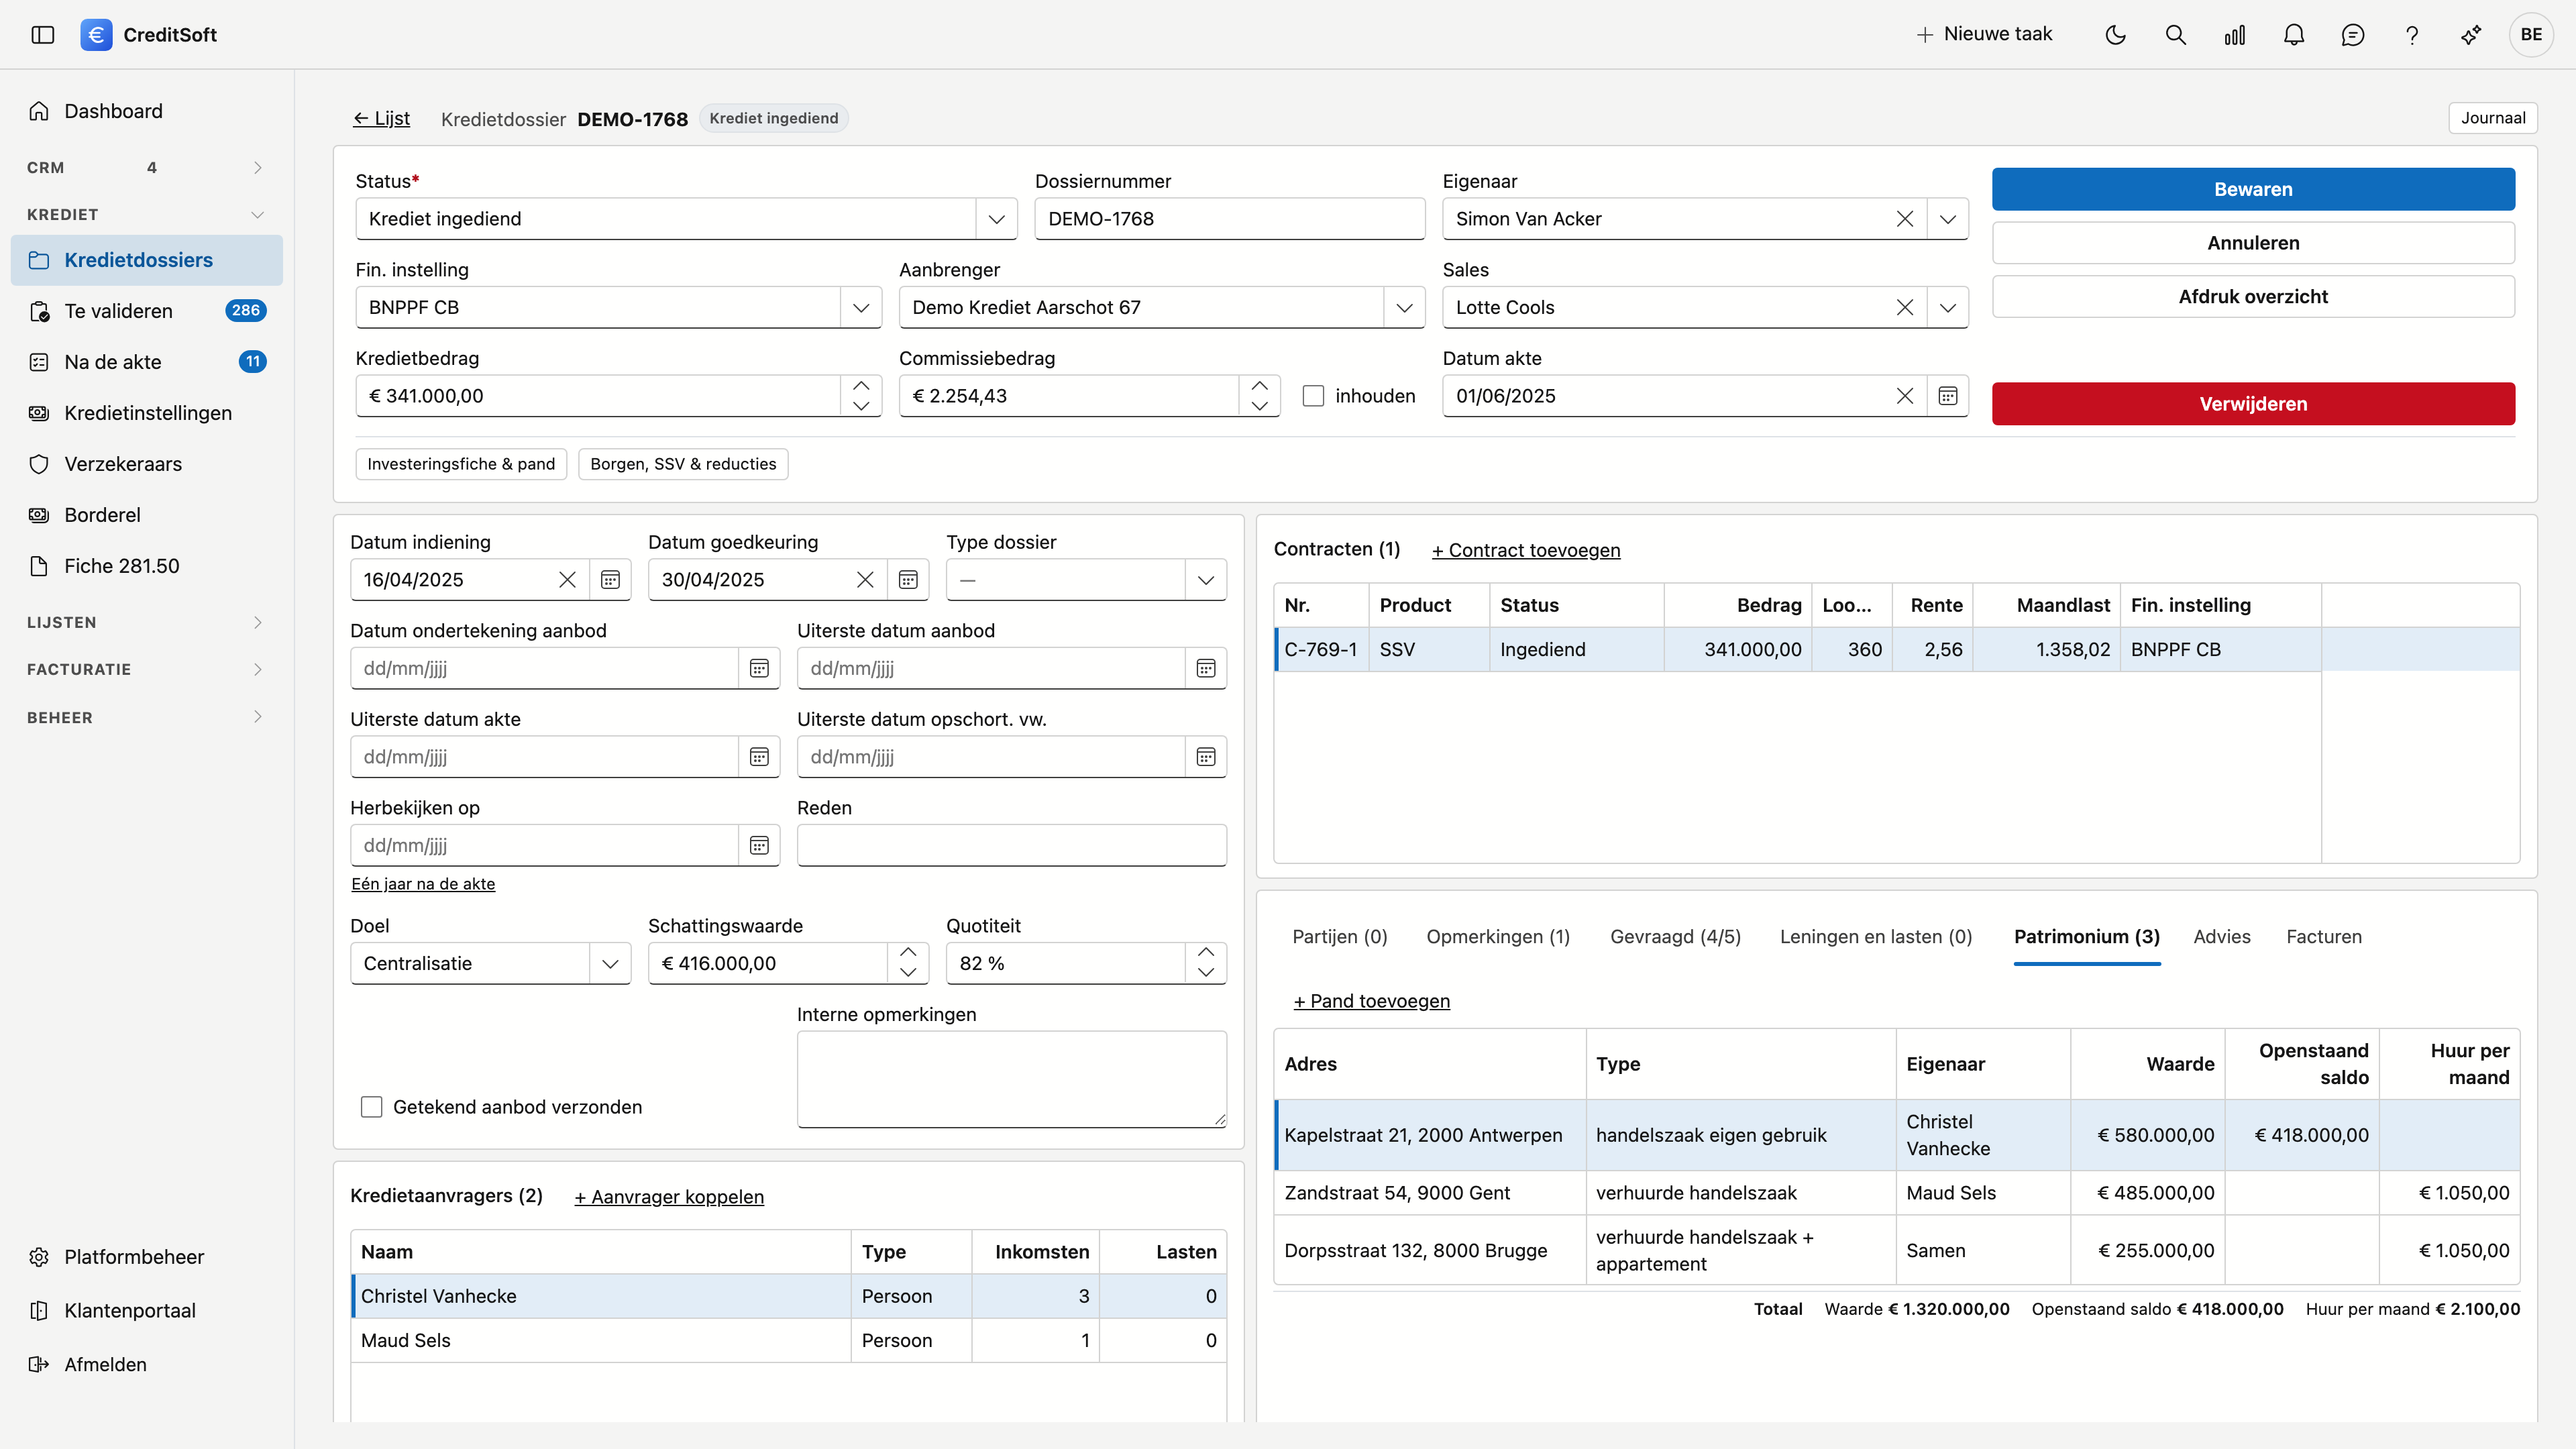The width and height of the screenshot is (2576, 1449).
Task: Switch to the Leningen en lasten tab
Action: tap(1876, 937)
